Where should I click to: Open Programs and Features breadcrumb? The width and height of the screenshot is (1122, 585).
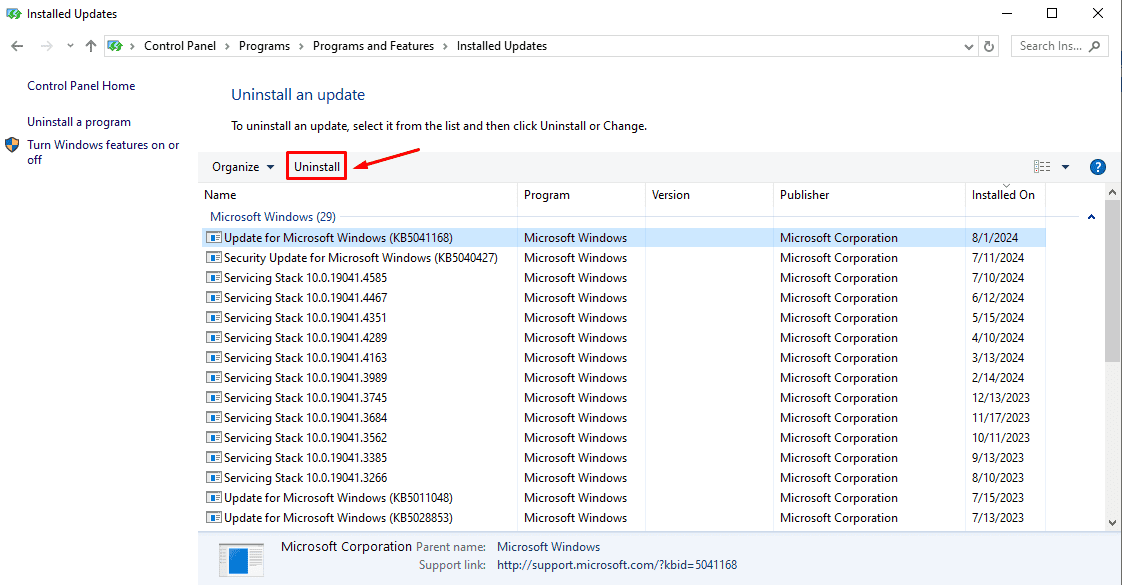[373, 46]
